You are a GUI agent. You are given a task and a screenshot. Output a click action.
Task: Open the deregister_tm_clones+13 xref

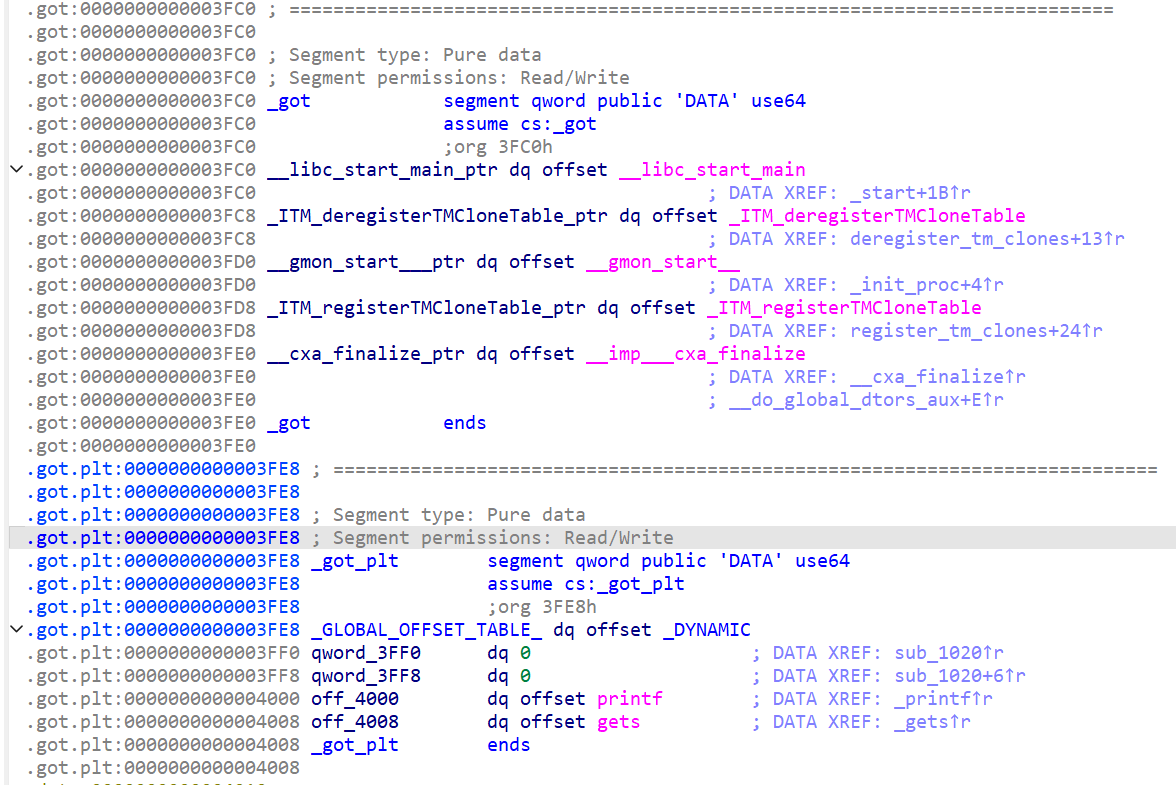coord(987,239)
